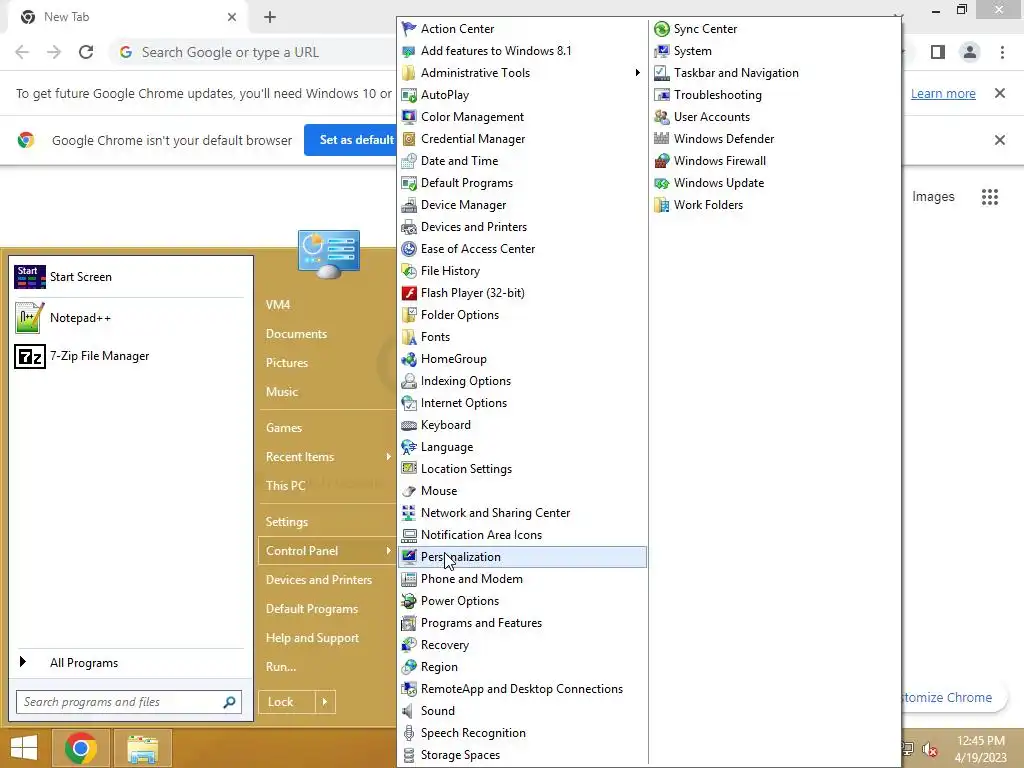The image size is (1024, 768).
Task: Click the Mouse icon
Action: [x=409, y=491]
